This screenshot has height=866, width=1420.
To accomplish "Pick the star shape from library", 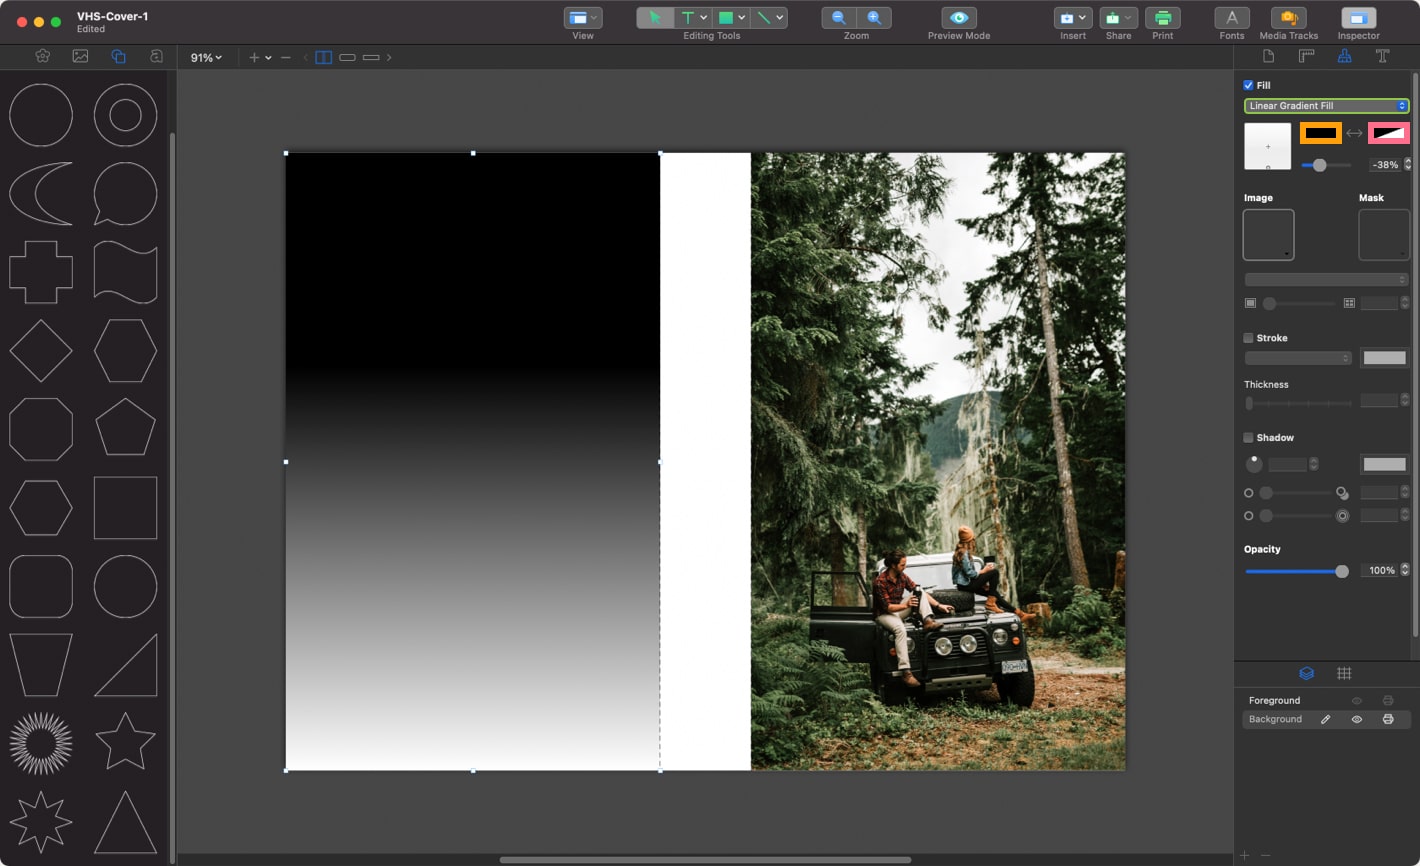I will (125, 741).
